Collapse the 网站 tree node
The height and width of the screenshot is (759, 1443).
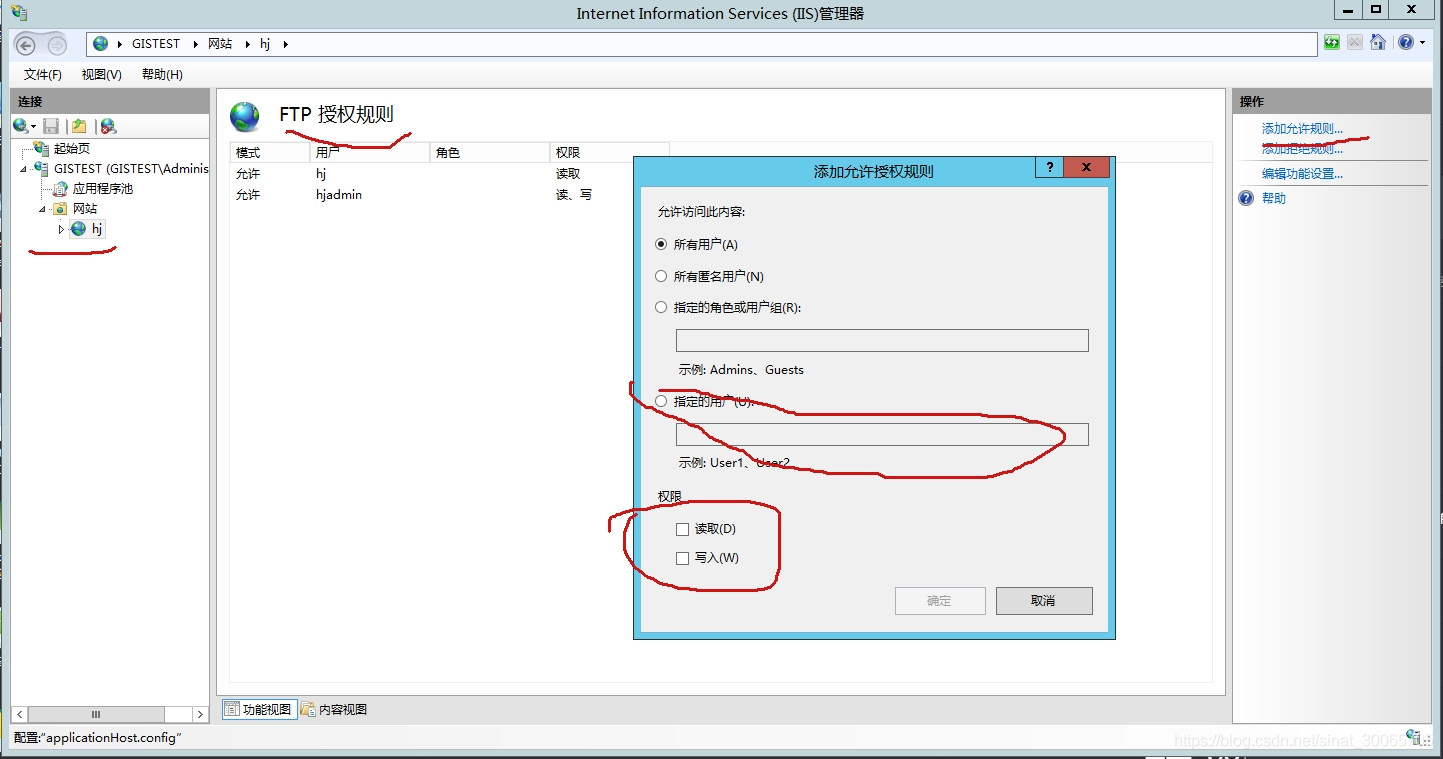(x=43, y=209)
